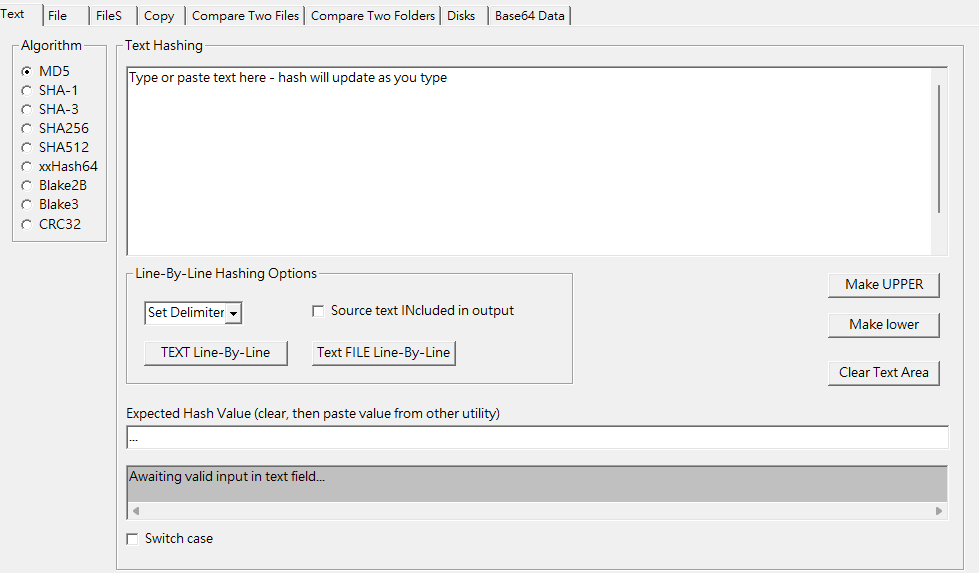Click the Make UPPER button
Image resolution: width=979 pixels, height=573 pixels.
coord(884,285)
